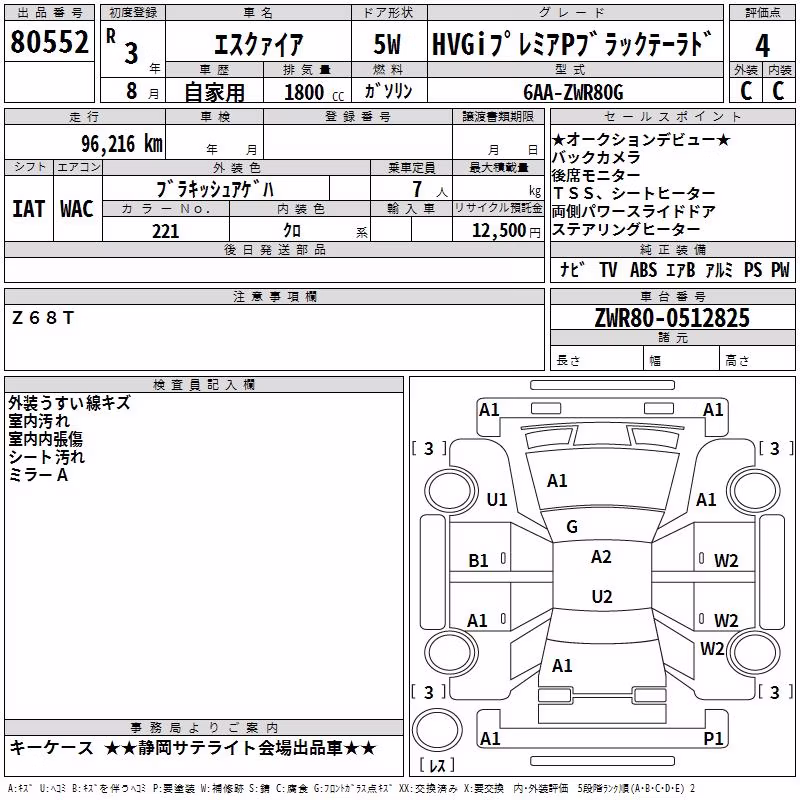The width and height of the screenshot is (800, 800).
Task: Click the overall evaluation score 4
Action: pyautogui.click(x=762, y=46)
